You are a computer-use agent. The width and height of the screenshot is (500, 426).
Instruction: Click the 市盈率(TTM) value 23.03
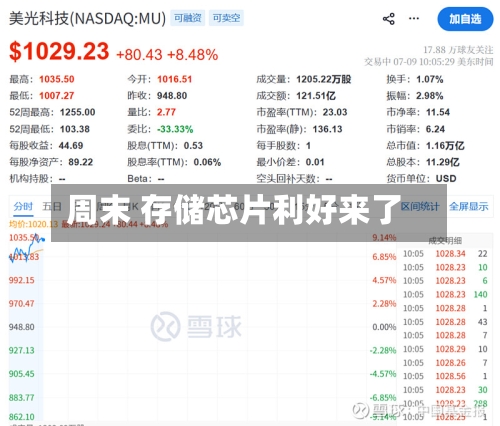click(x=335, y=112)
